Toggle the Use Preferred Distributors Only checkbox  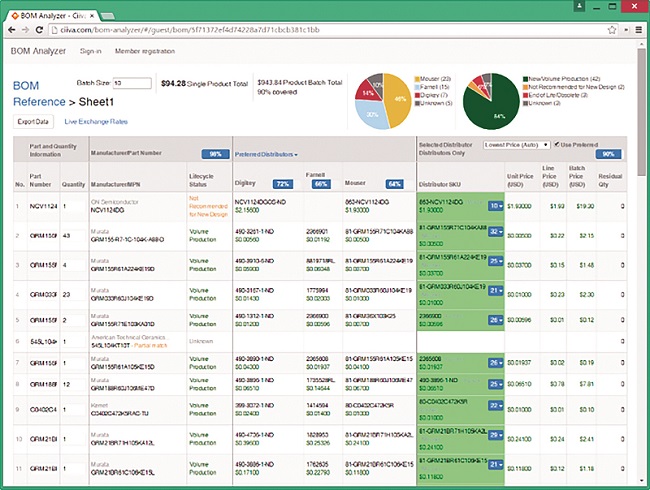point(557,144)
